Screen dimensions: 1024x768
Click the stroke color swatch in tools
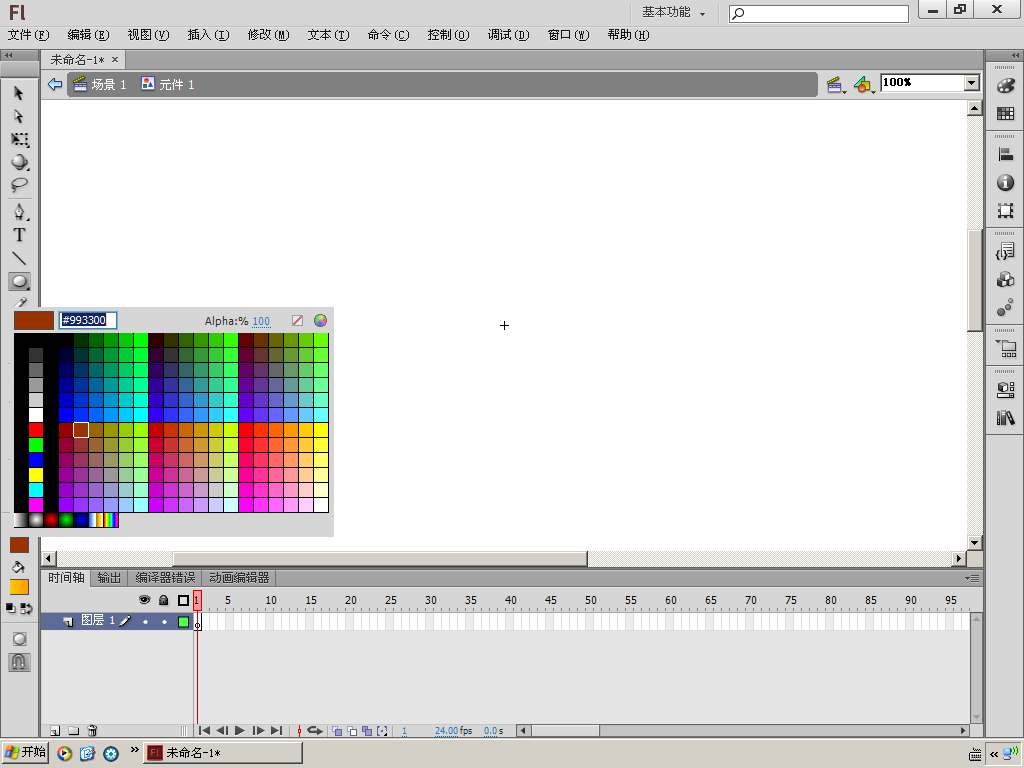pos(19,545)
